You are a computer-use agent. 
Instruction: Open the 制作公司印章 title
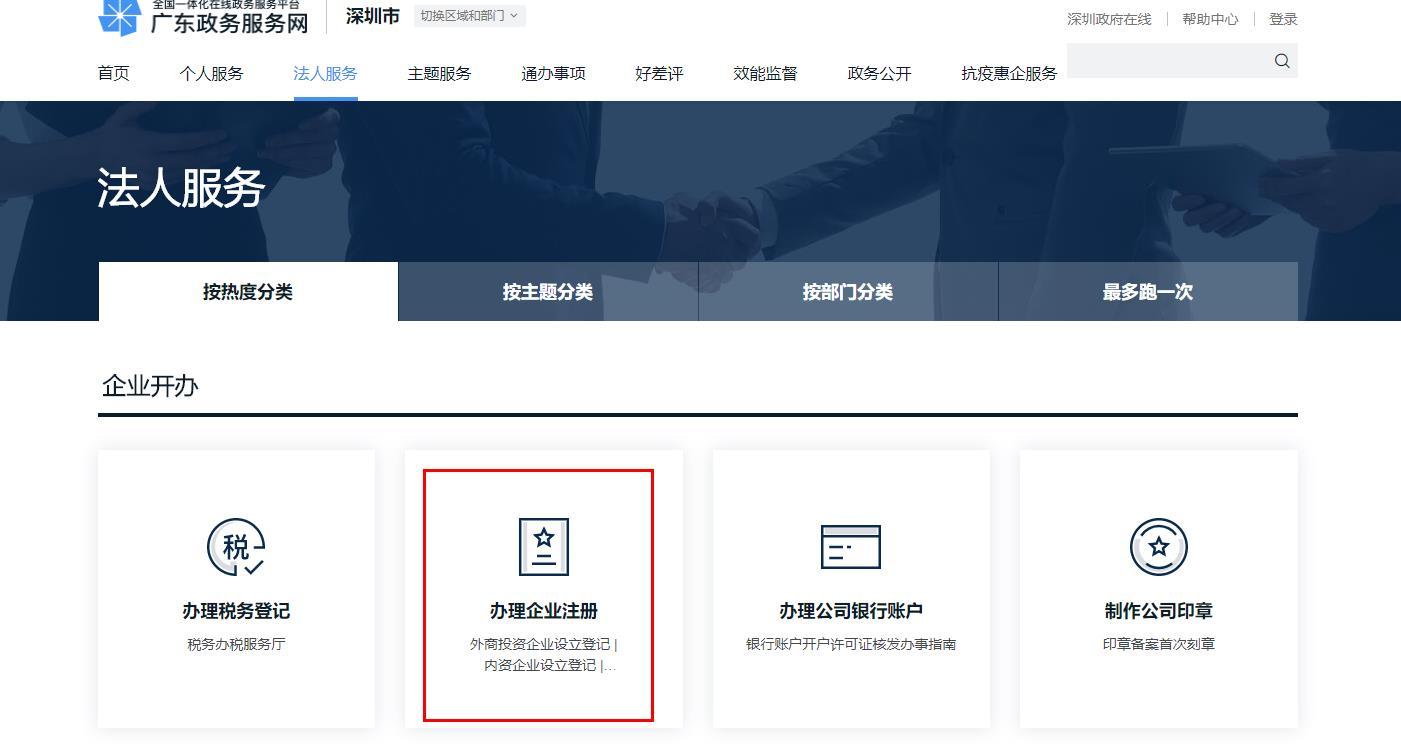pyautogui.click(x=1159, y=611)
